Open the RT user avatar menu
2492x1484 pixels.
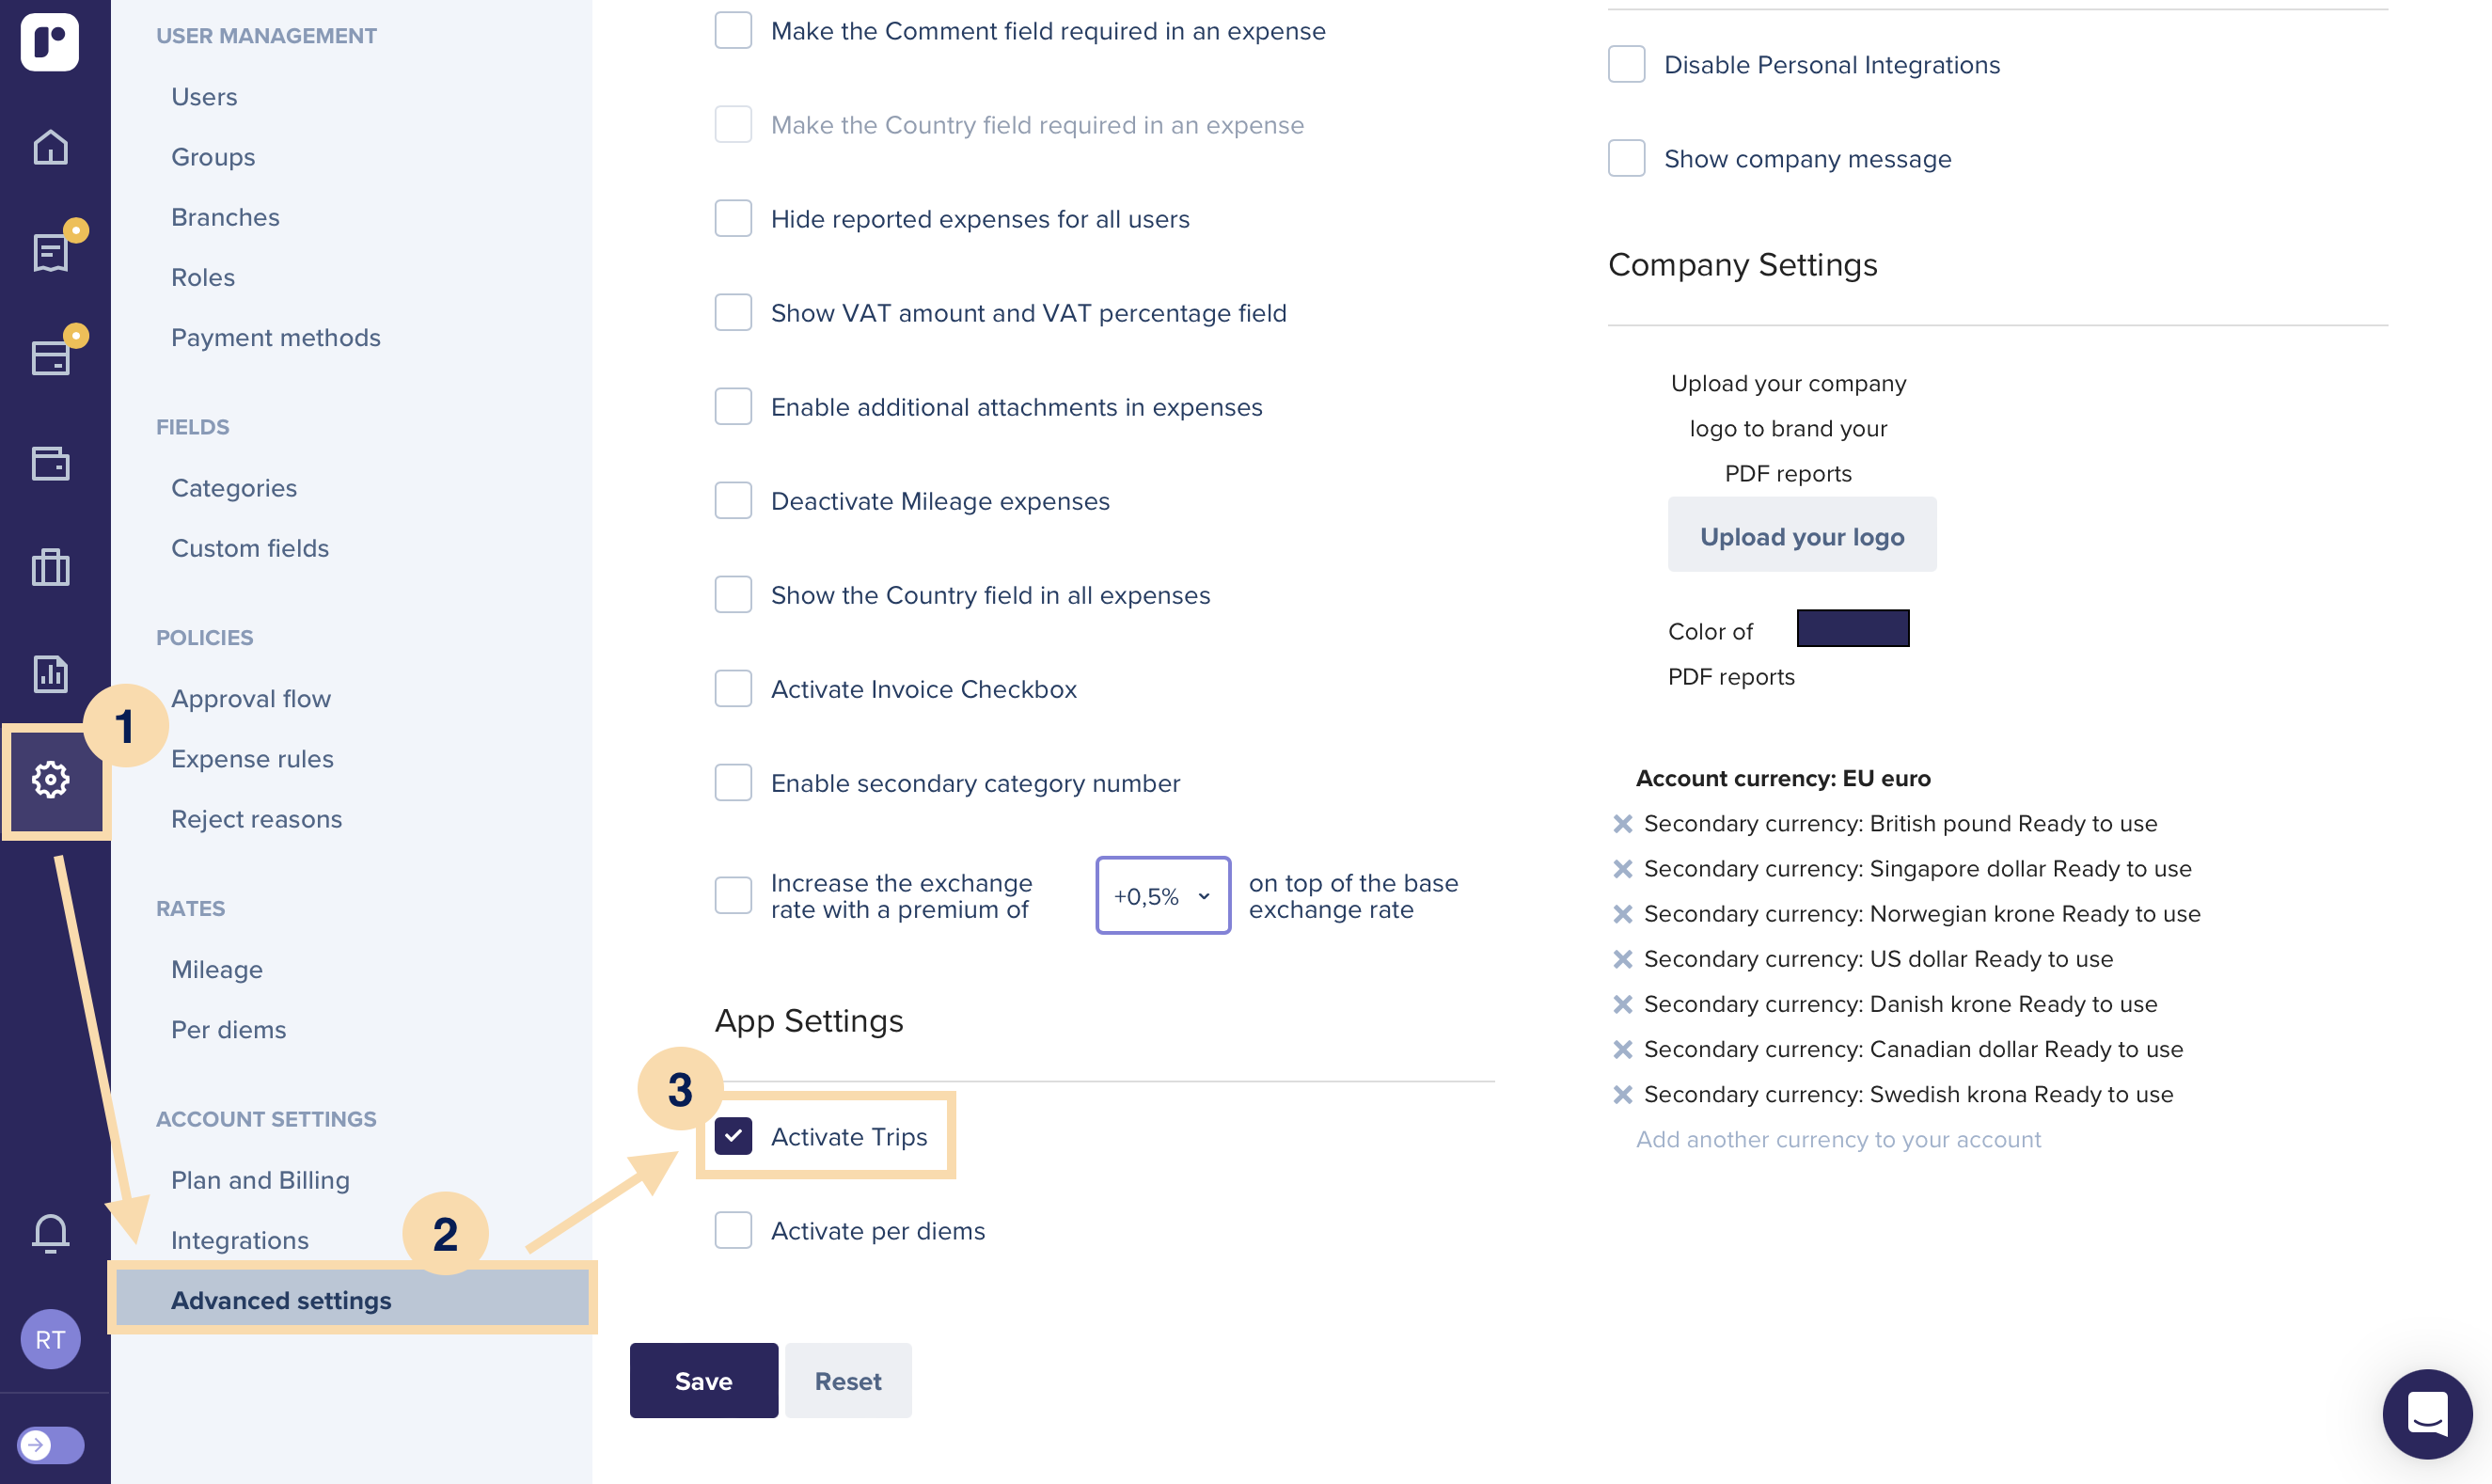(50, 1339)
